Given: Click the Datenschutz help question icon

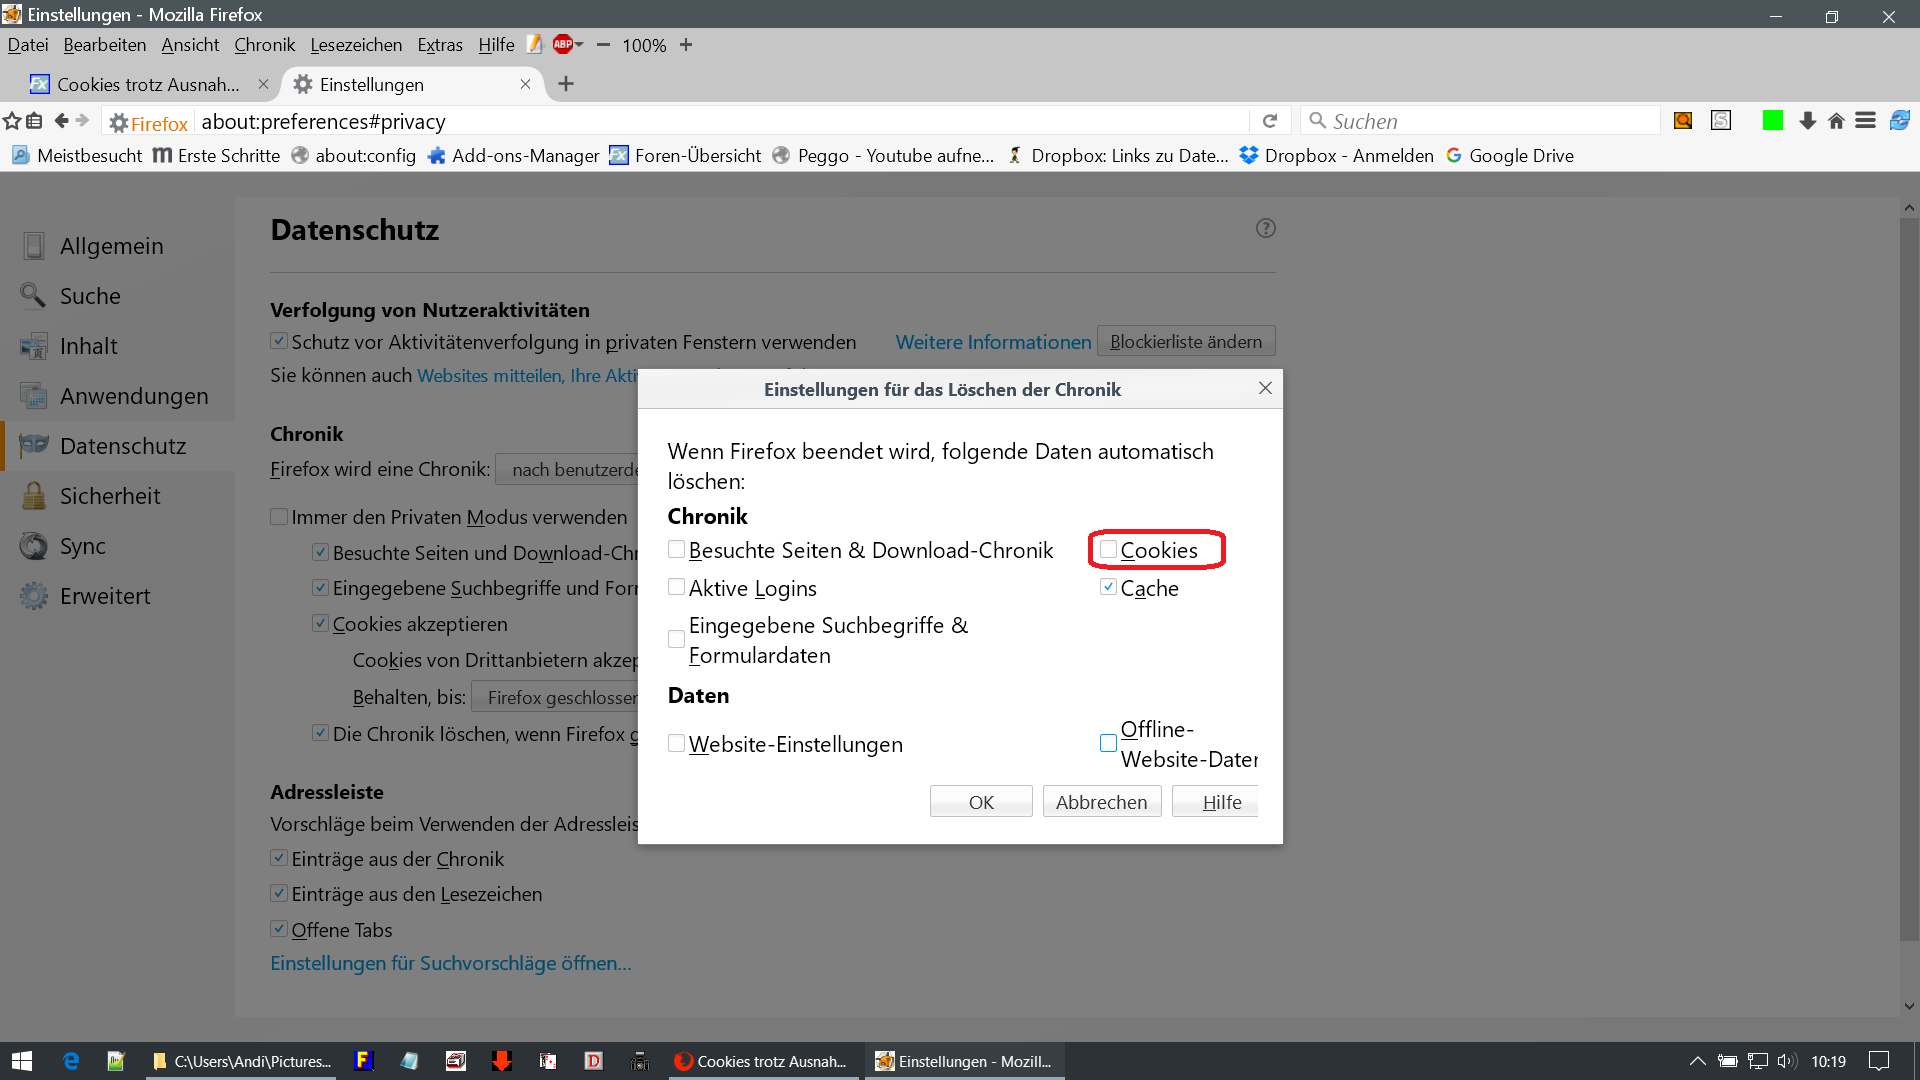Looking at the screenshot, I should point(1266,228).
